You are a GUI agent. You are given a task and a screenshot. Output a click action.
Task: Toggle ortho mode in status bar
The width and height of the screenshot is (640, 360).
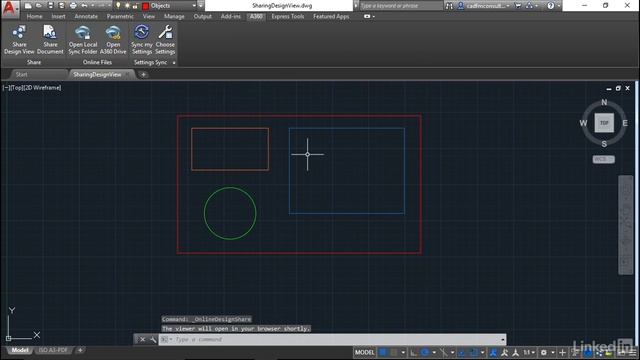413,353
